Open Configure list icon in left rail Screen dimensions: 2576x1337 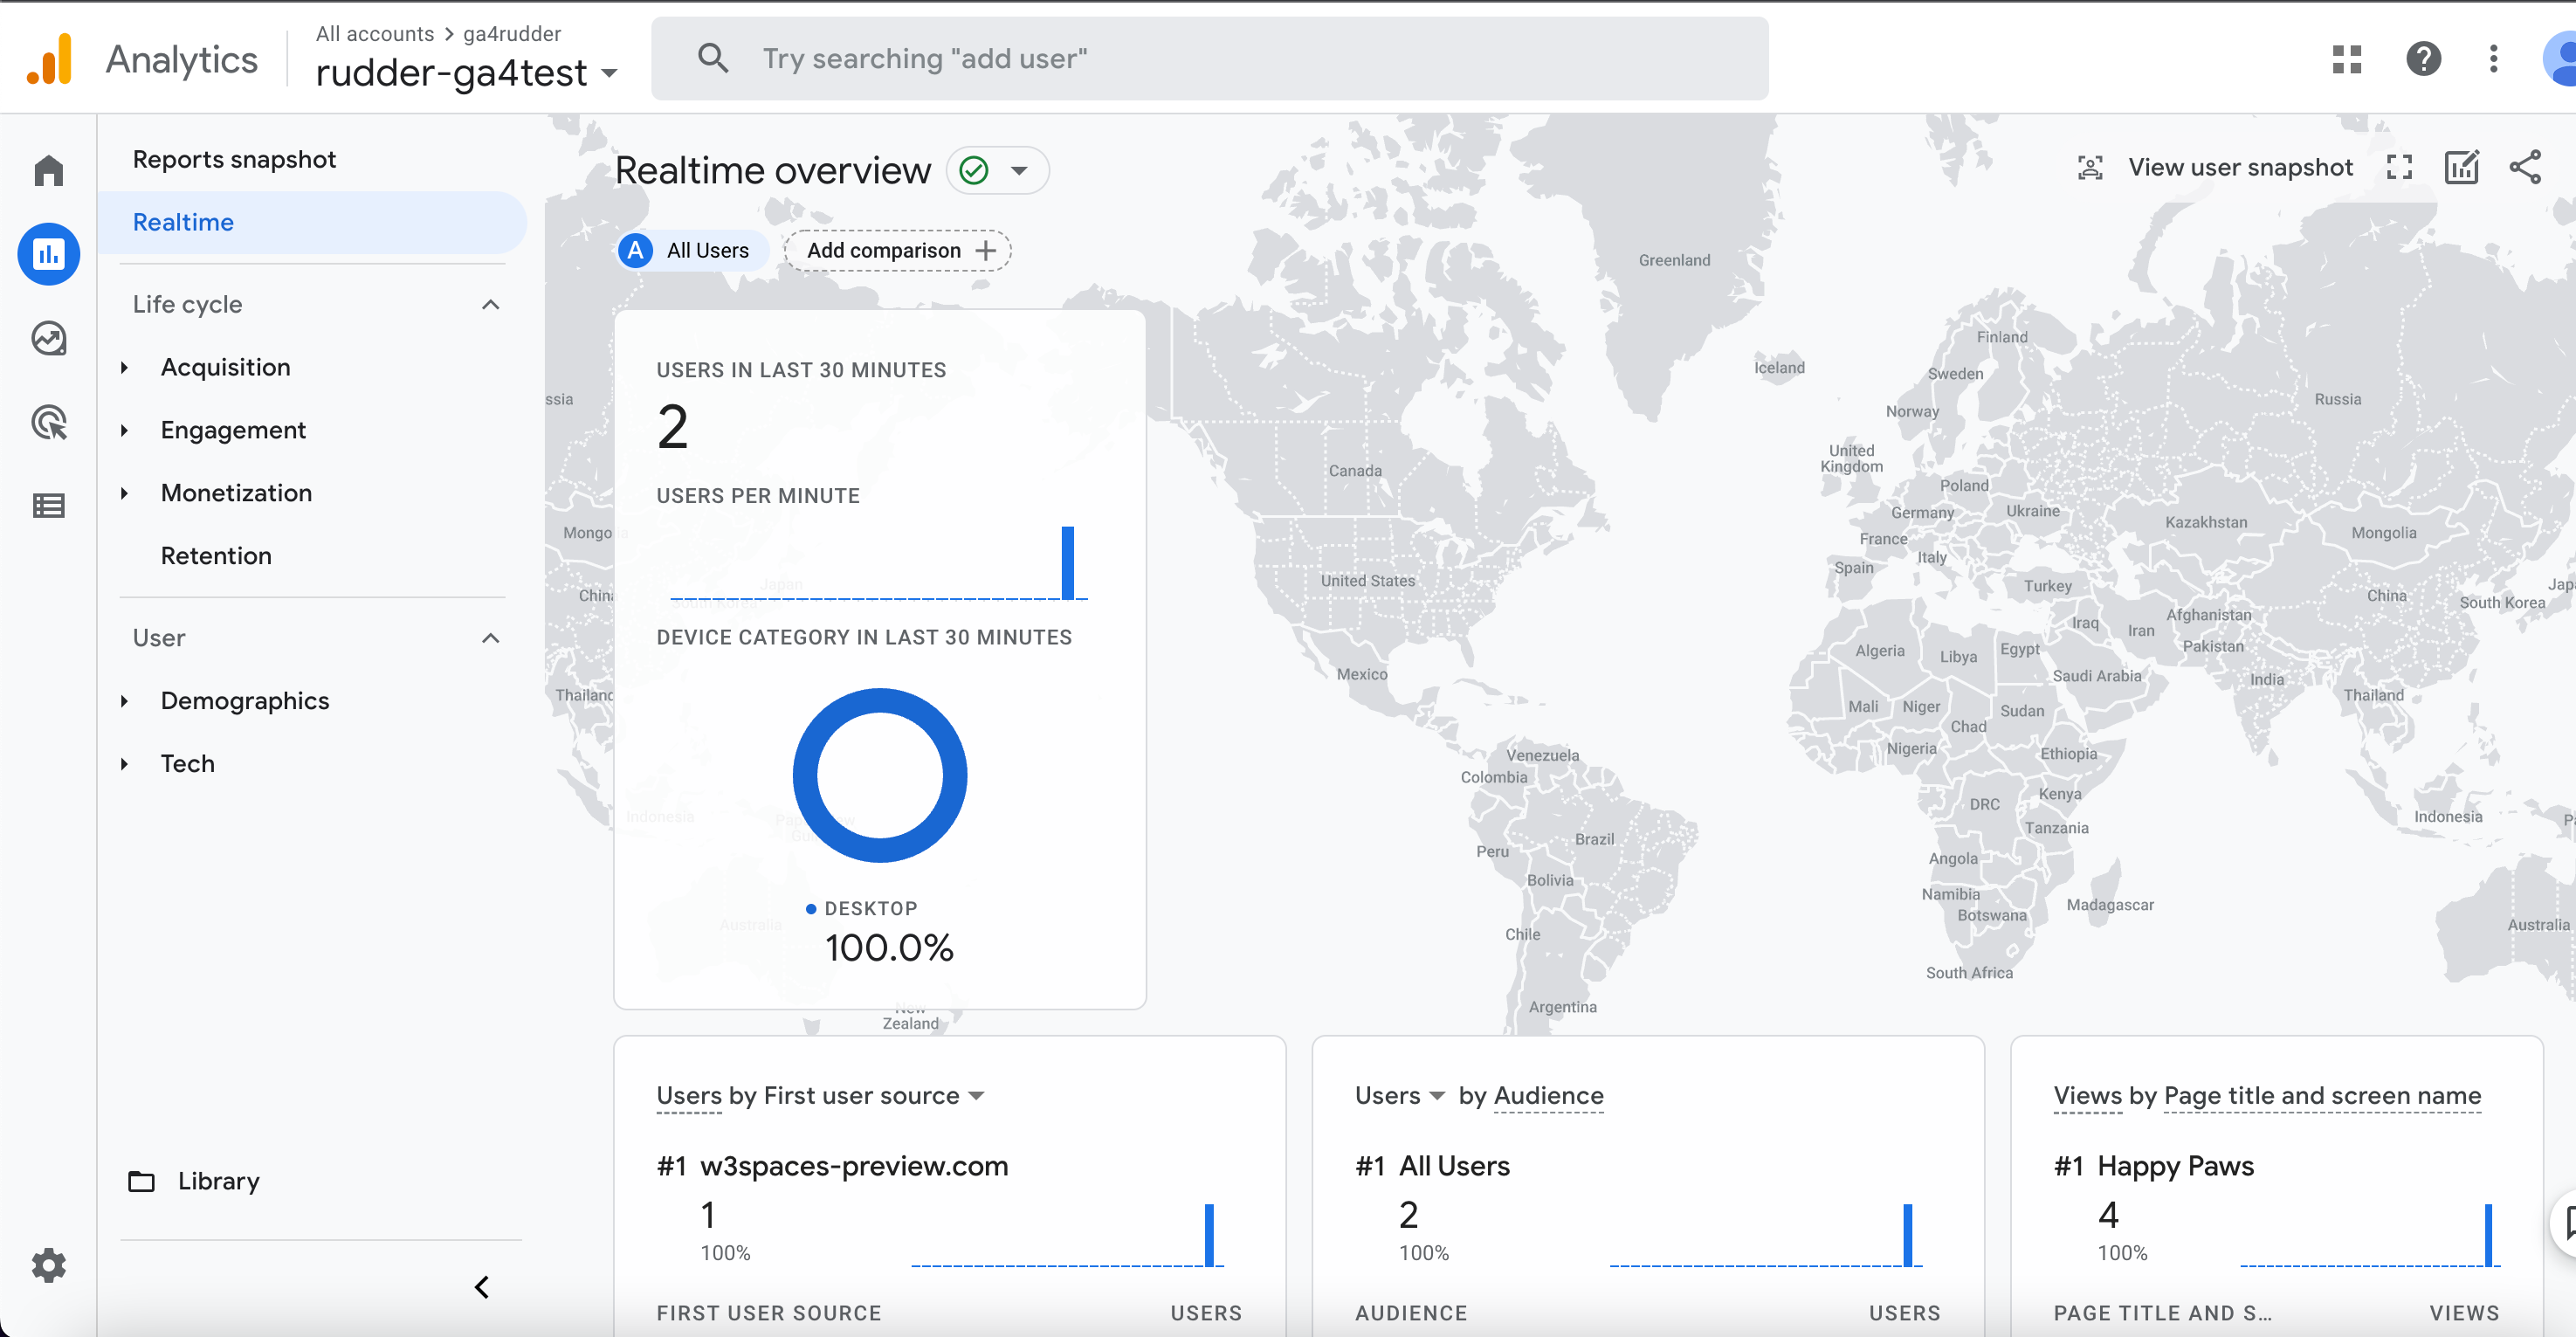coord(48,506)
